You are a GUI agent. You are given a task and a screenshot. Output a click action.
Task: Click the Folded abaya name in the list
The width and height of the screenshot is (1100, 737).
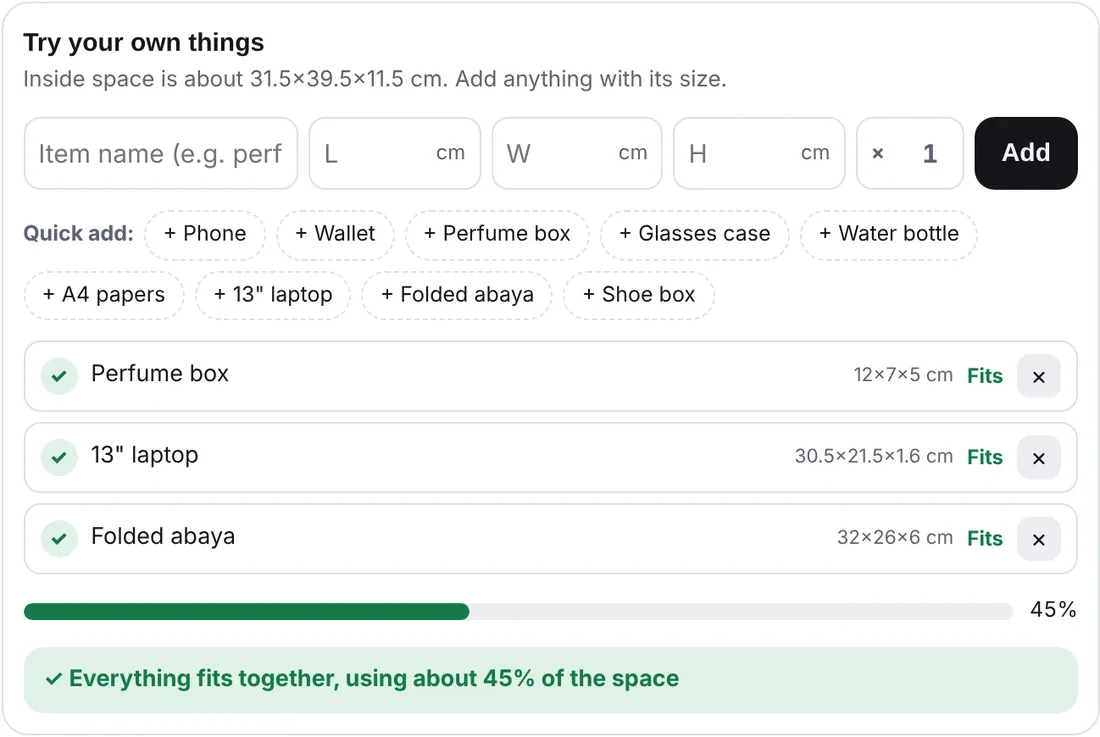[163, 536]
